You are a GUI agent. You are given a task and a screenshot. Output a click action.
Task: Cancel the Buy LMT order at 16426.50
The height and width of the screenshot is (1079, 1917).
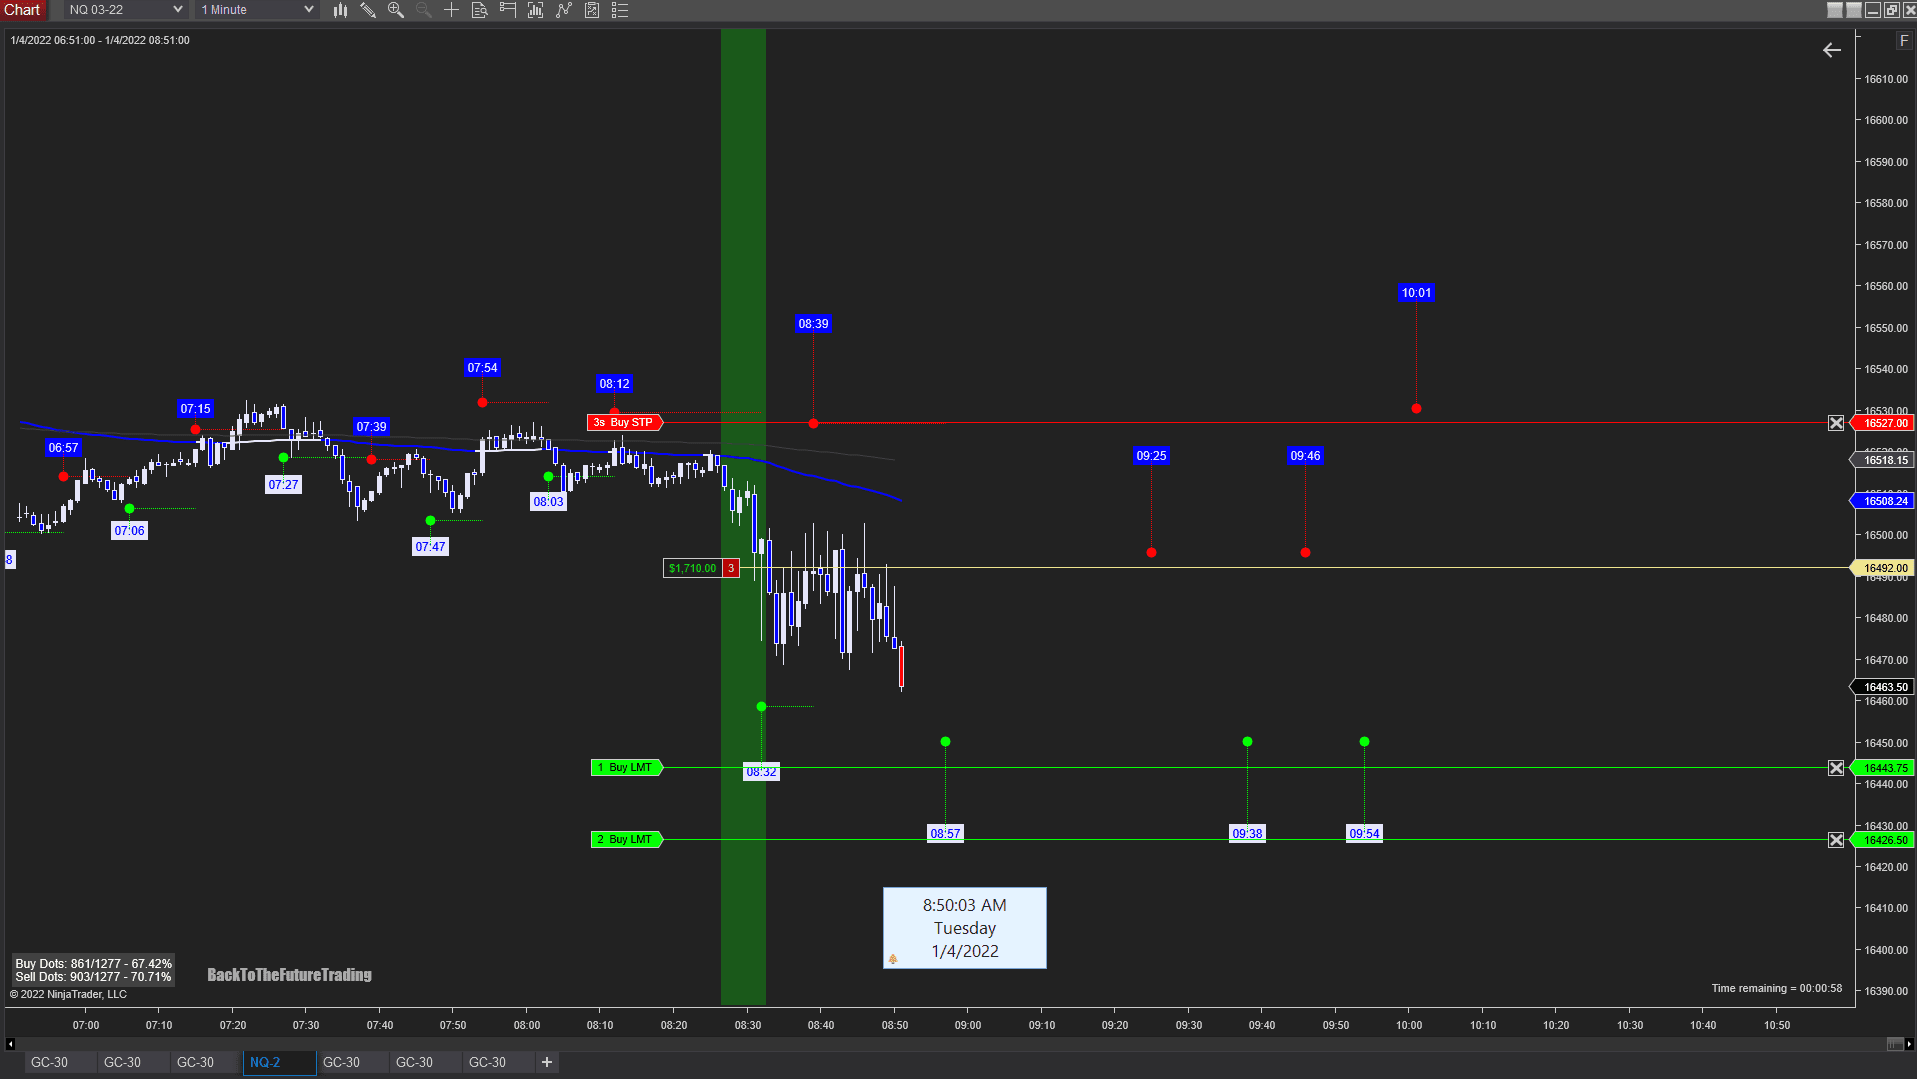(x=1836, y=840)
